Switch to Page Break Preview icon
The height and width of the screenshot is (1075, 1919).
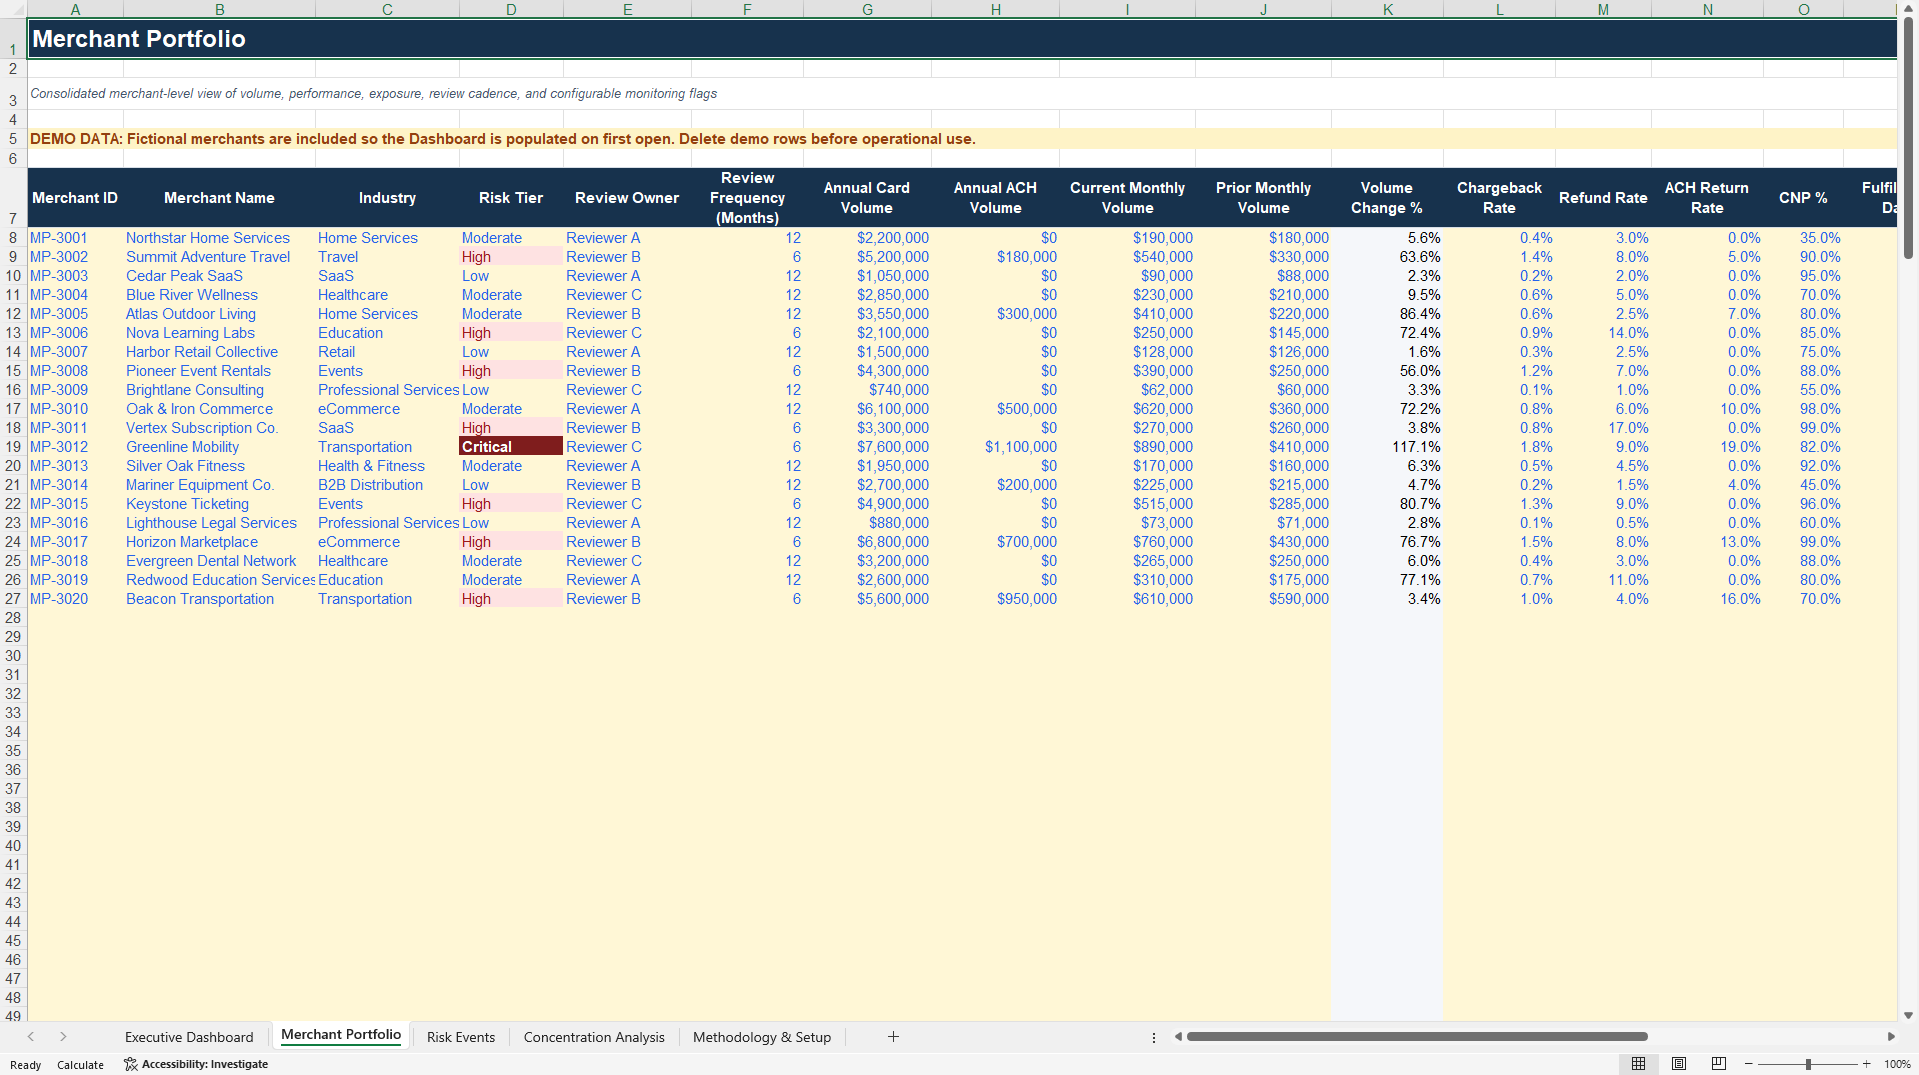coord(1719,1064)
